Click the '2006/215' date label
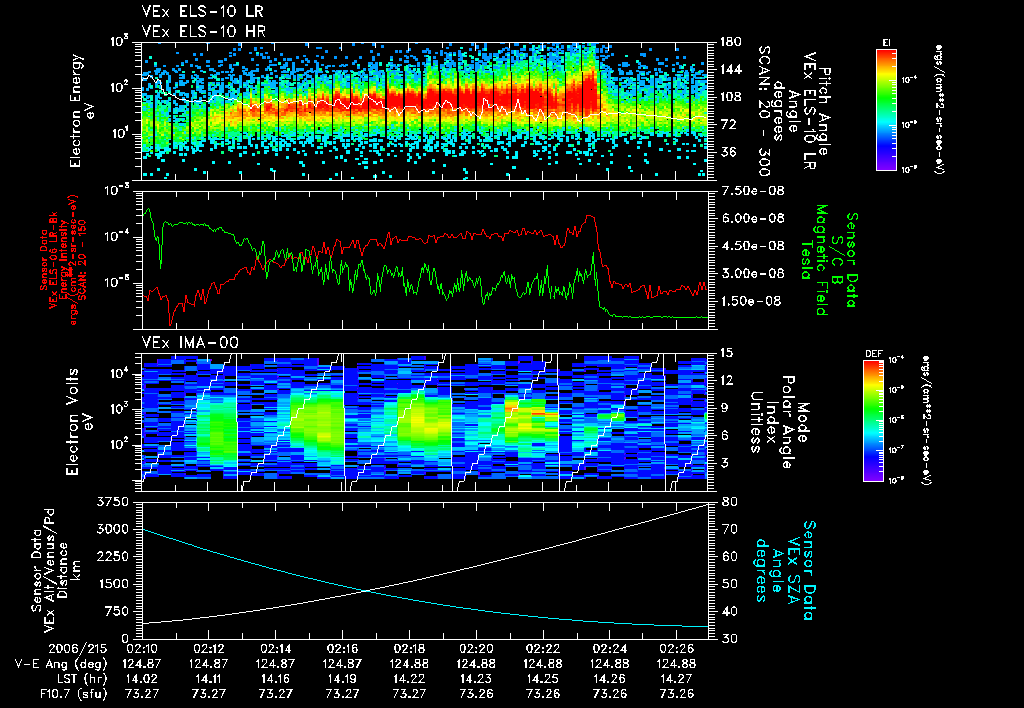 coord(80,649)
